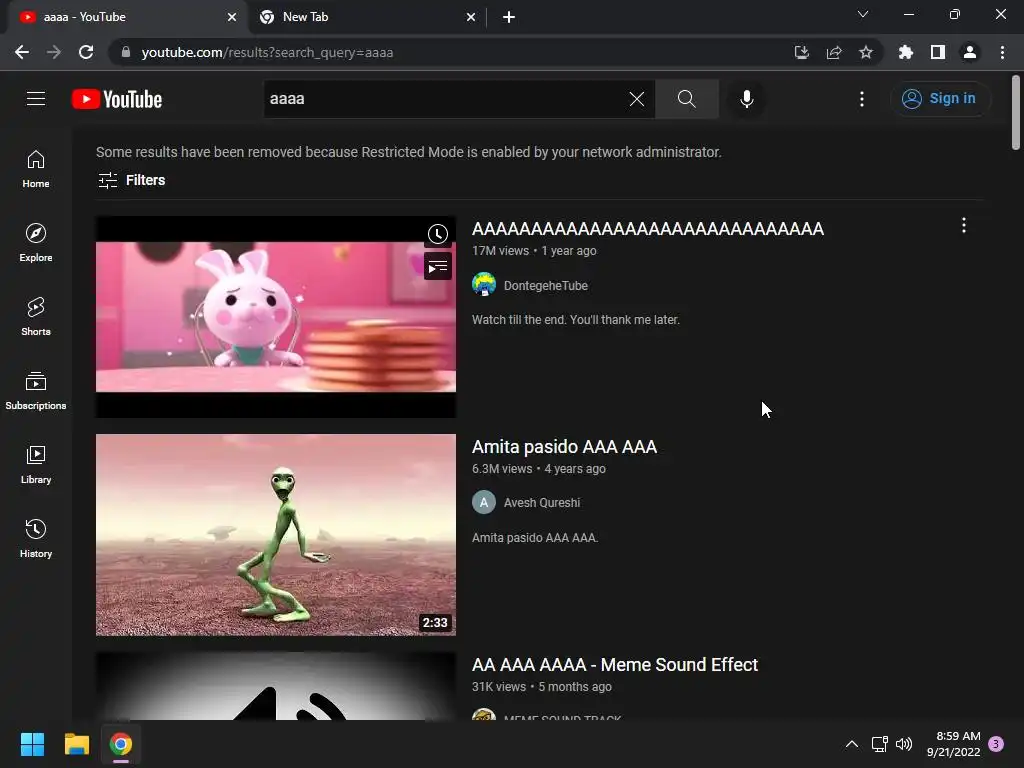Open Subscriptions in sidebar
Image resolution: width=1024 pixels, height=768 pixels.
click(36, 391)
